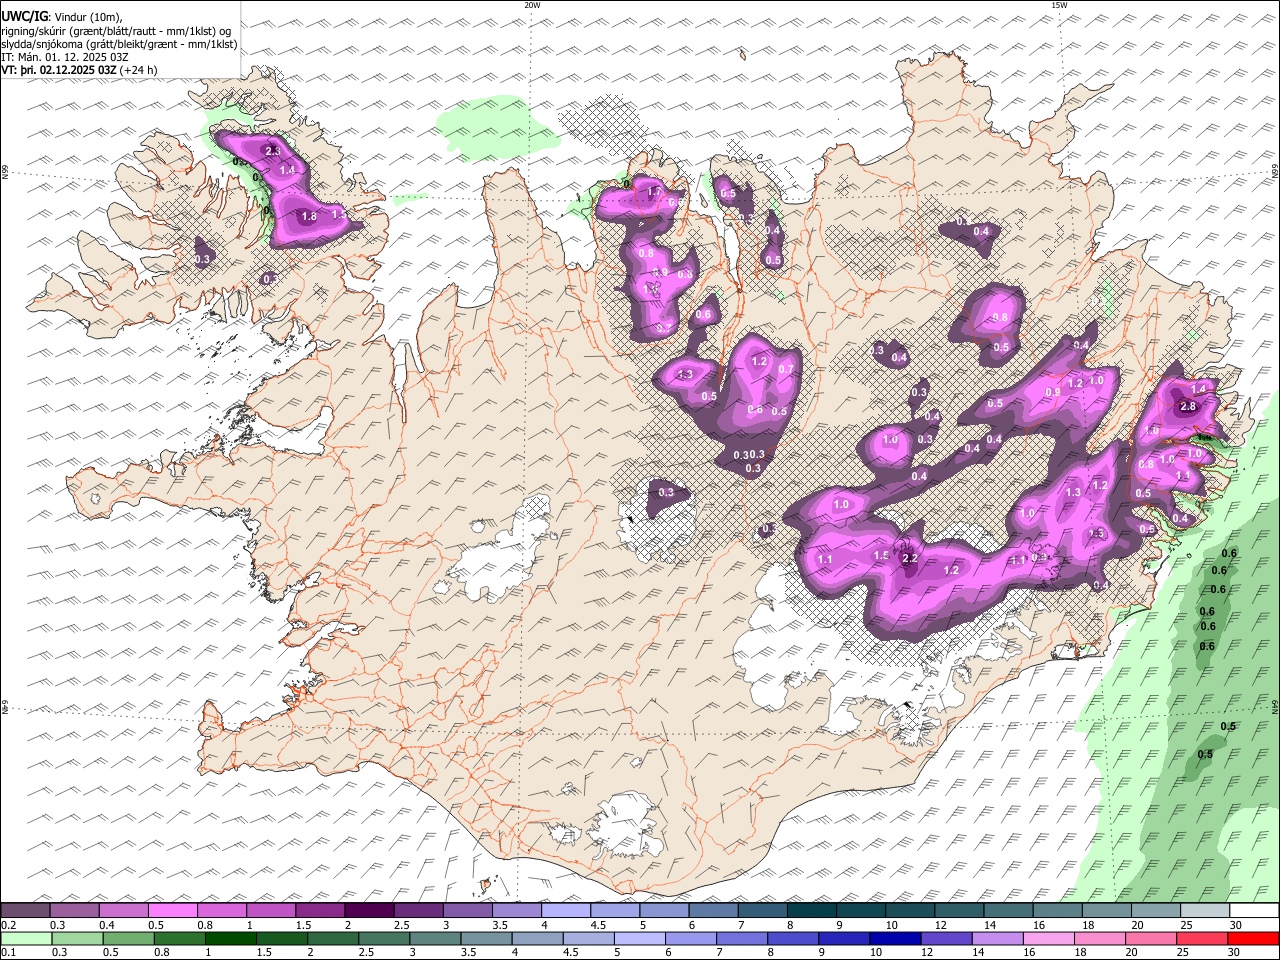1280x960 pixels.
Task: Click the 2.8 precipitation value in the east
Action: coord(1188,407)
